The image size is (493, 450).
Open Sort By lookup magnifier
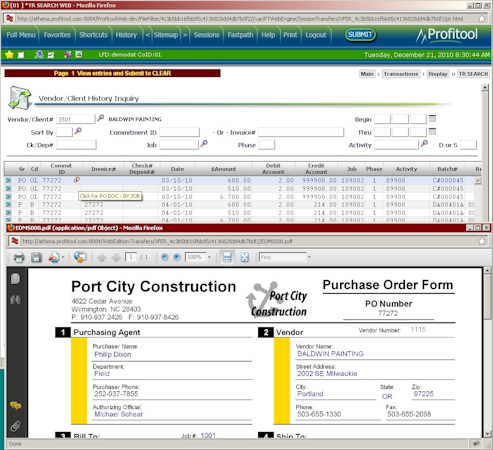78,131
